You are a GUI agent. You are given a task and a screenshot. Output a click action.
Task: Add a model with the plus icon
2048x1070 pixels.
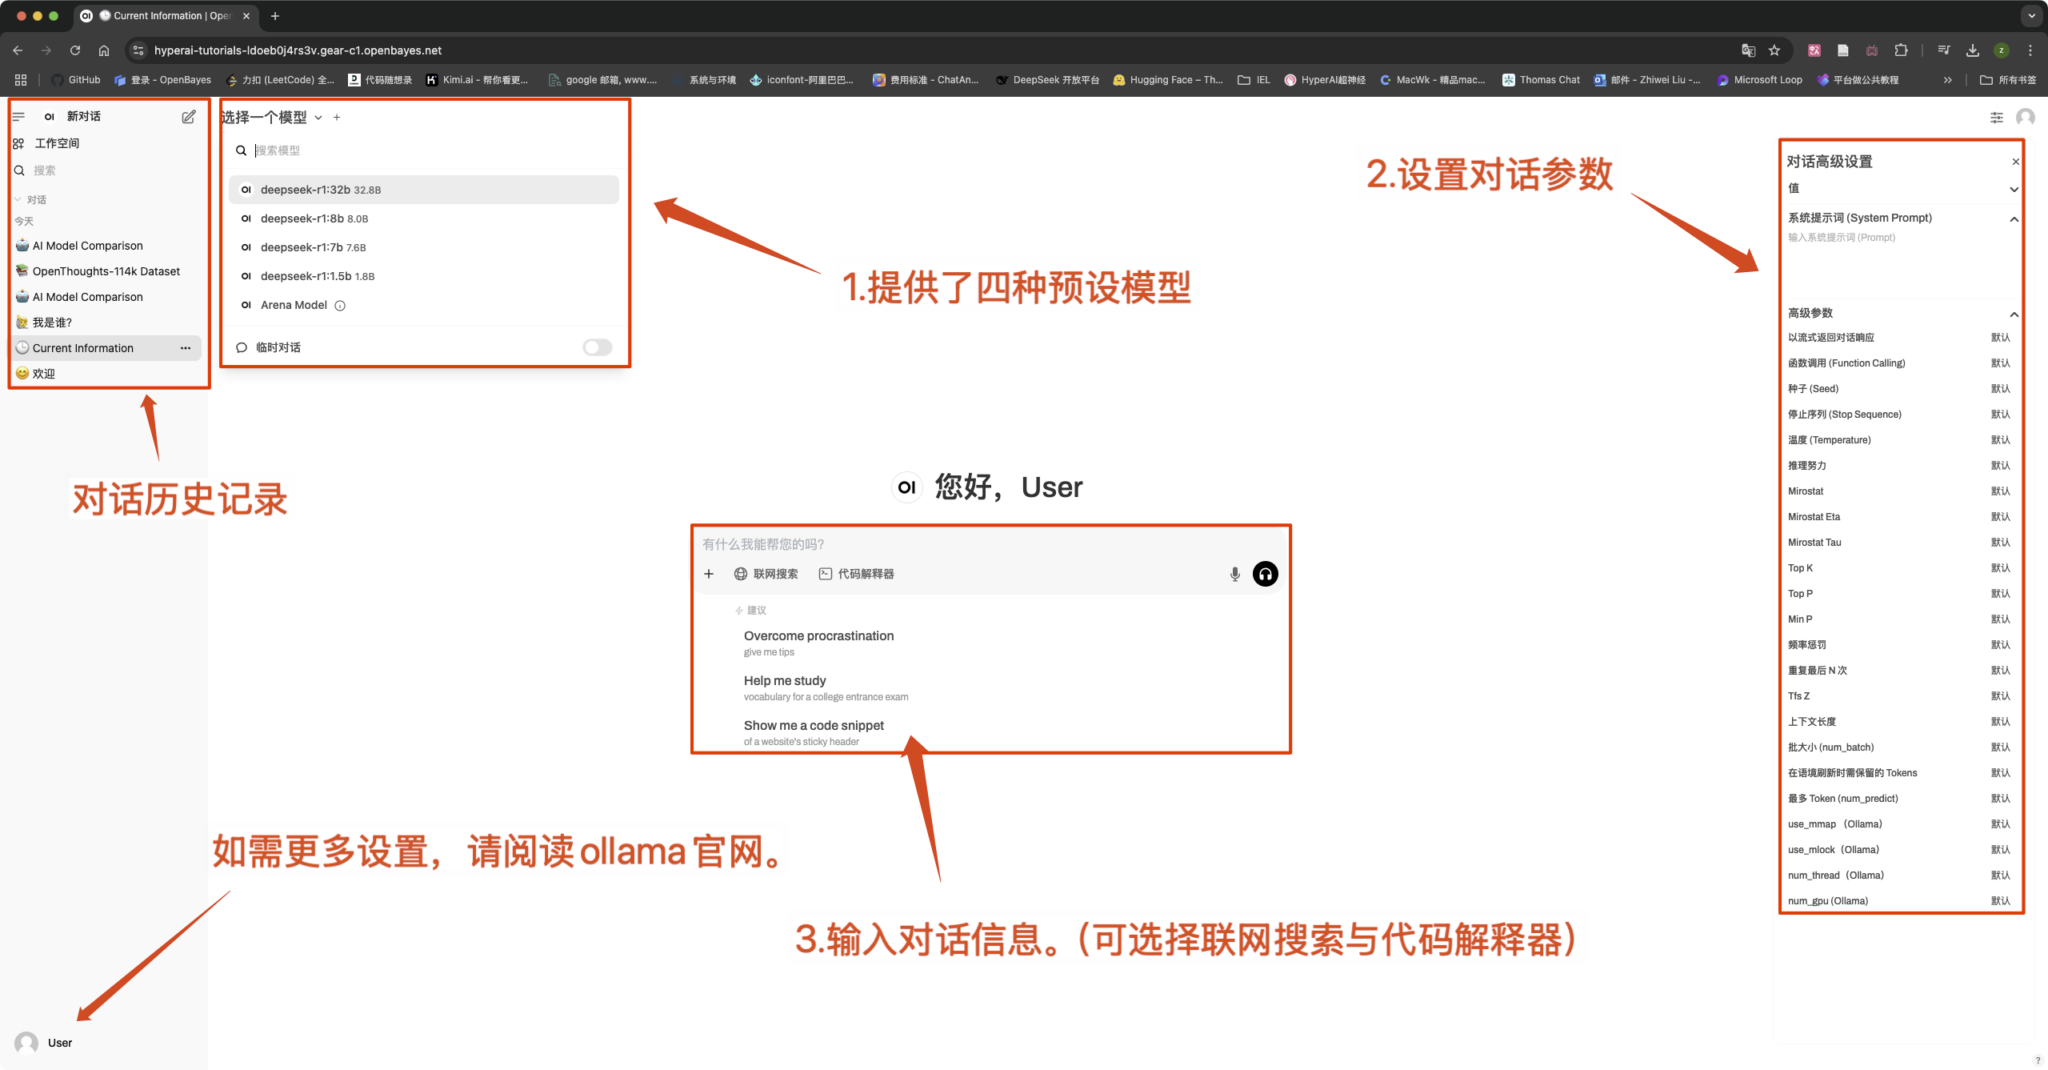pos(337,117)
